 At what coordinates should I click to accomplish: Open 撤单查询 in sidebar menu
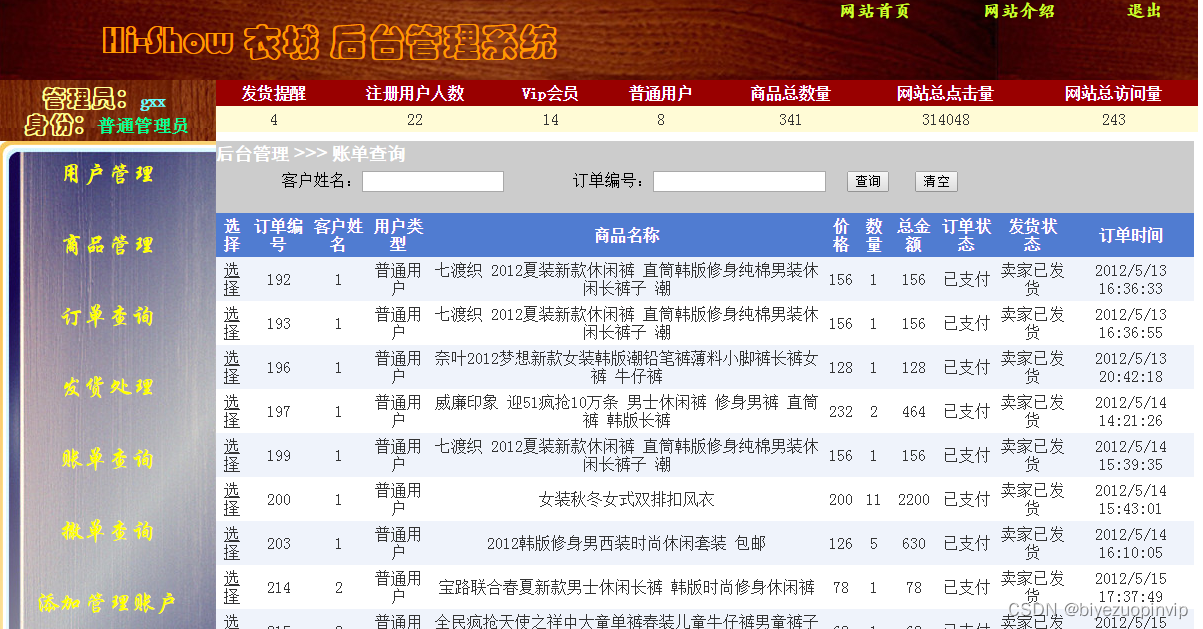pyautogui.click(x=108, y=530)
